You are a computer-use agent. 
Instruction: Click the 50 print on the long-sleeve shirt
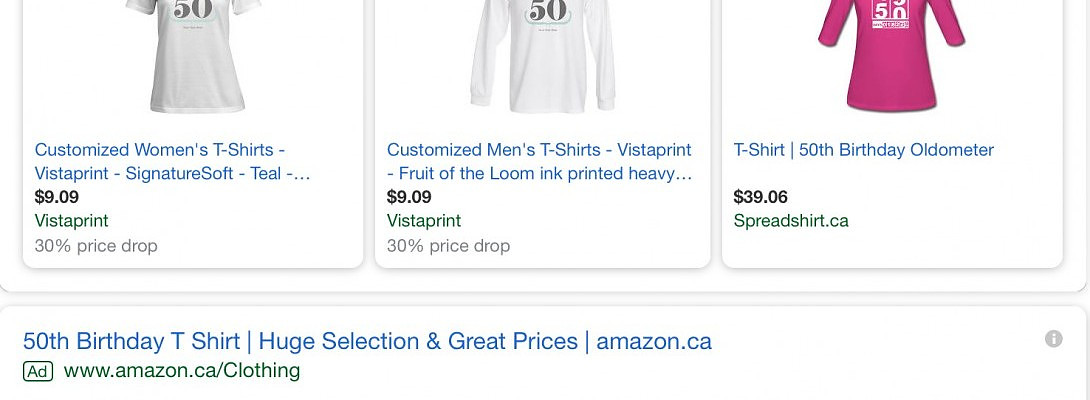547,11
